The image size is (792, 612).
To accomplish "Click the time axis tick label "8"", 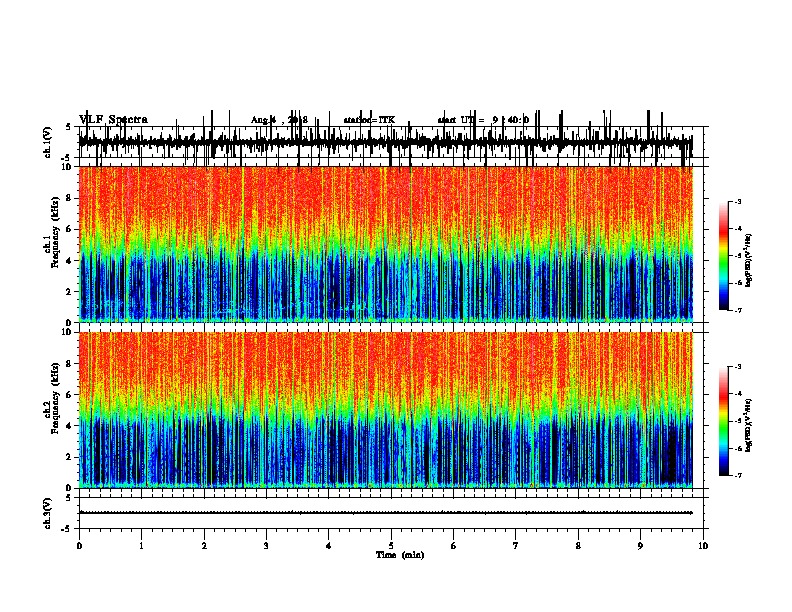I will pos(578,546).
